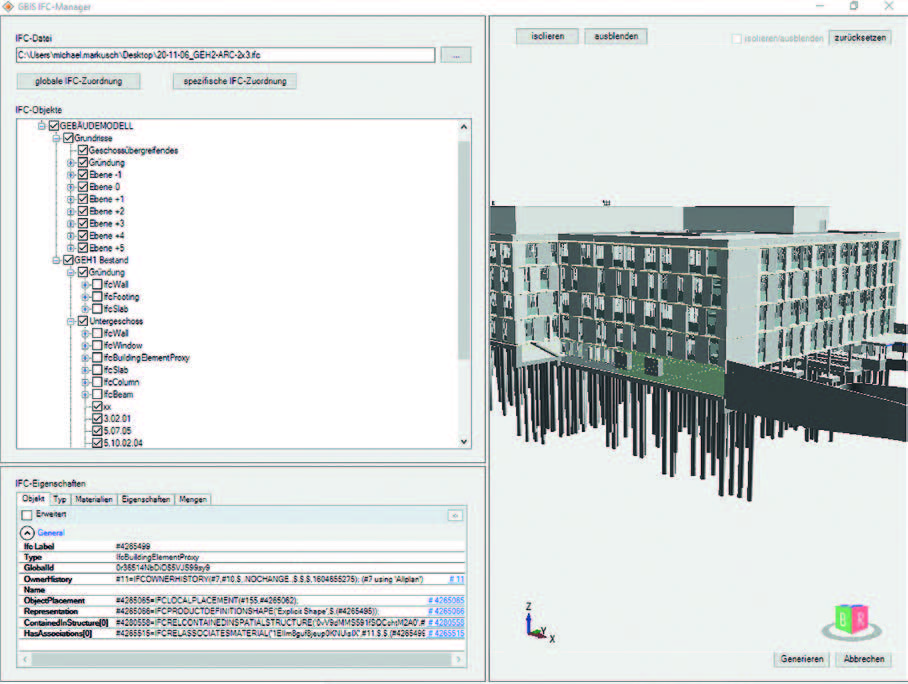Expand the Ebene +3 tree node
This screenshot has width=908, height=684.
71,224
